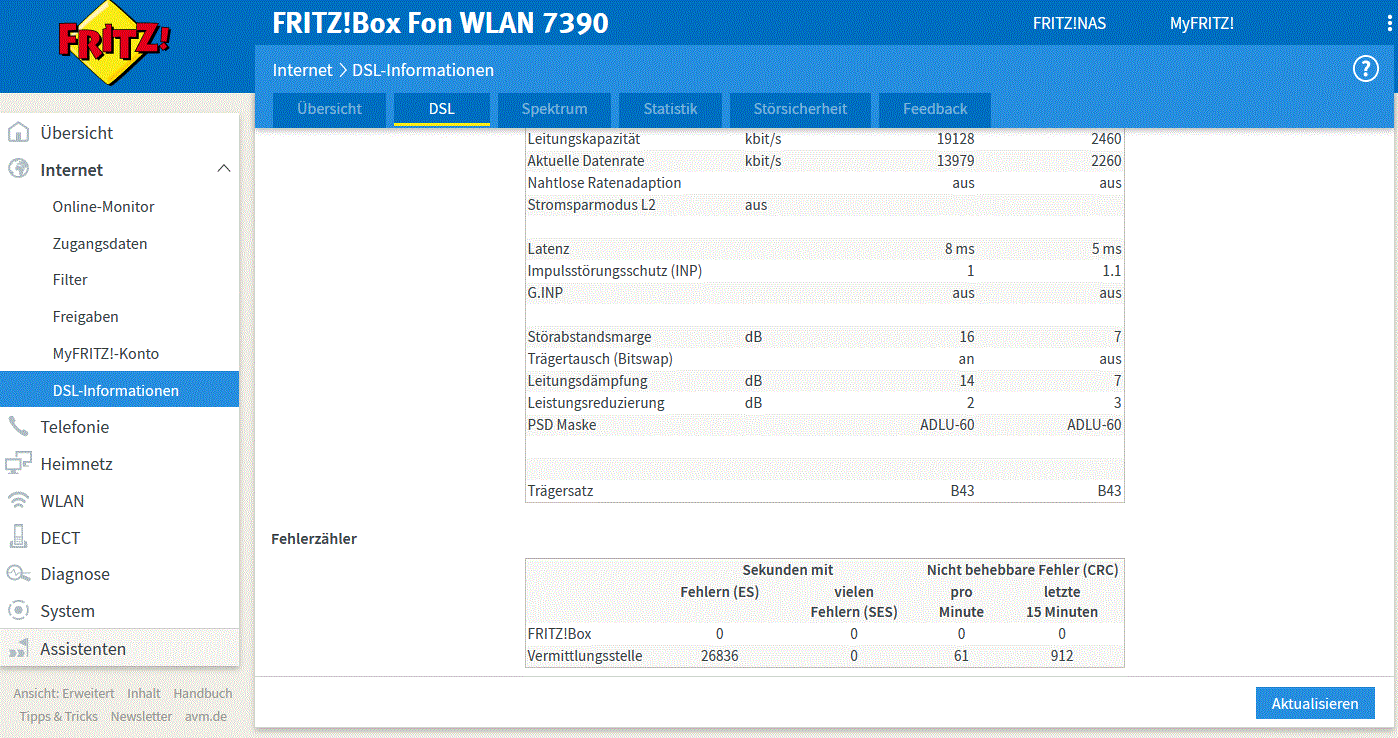Click the Leistungsreduzierung row label

(596, 403)
